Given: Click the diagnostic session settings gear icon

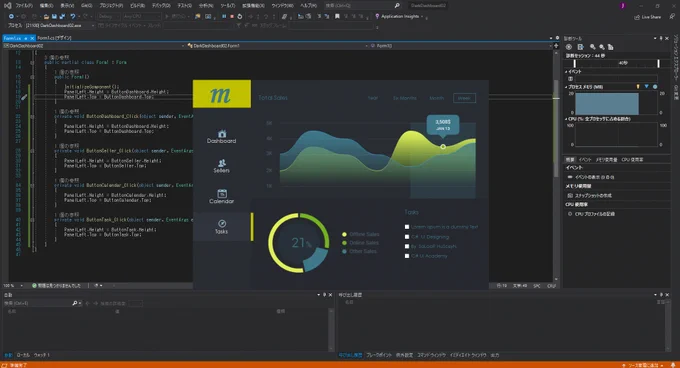Looking at the screenshot, I should coord(569,47).
